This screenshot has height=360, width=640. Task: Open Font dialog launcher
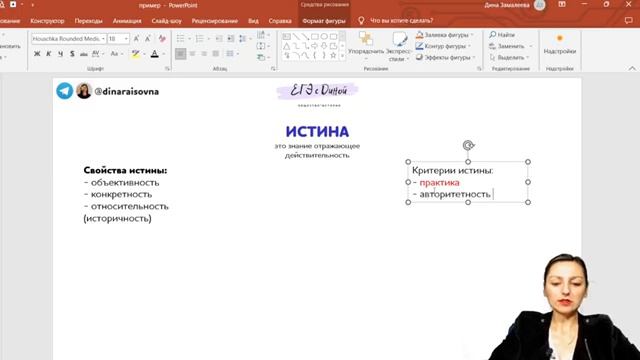[167, 69]
